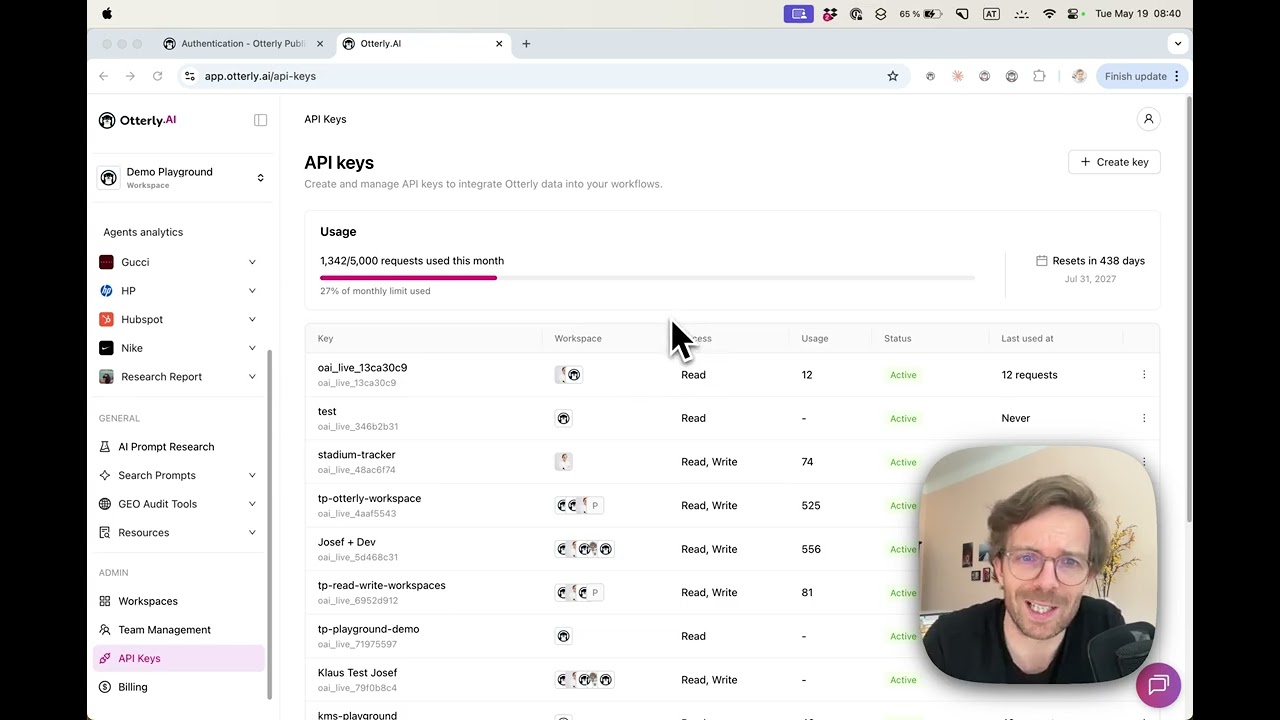1280x720 pixels.
Task: Click the Otterly.AI logo
Action: (x=138, y=120)
